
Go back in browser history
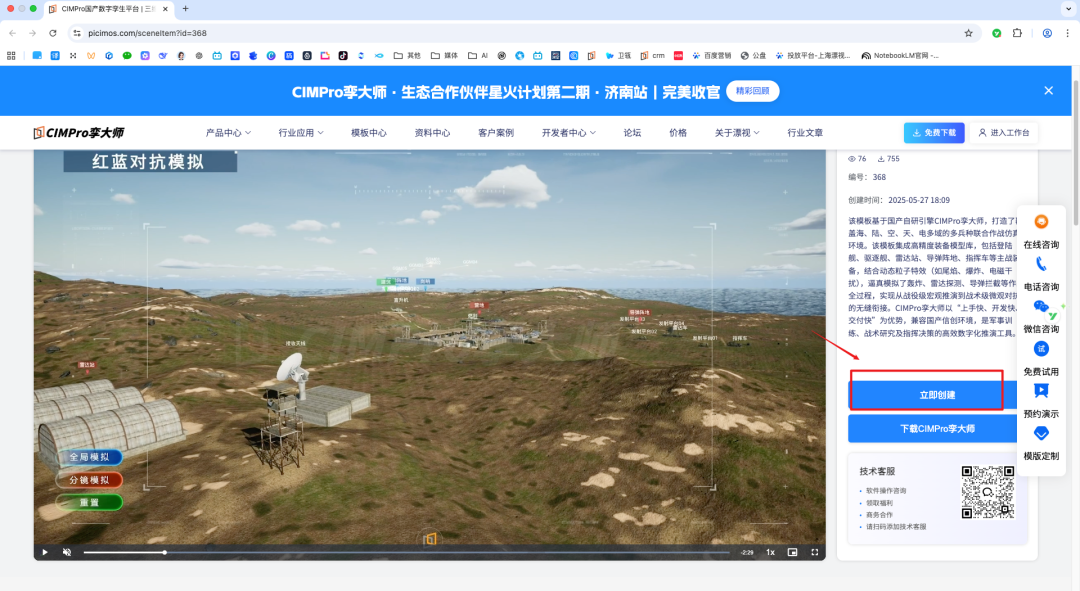[x=12, y=33]
